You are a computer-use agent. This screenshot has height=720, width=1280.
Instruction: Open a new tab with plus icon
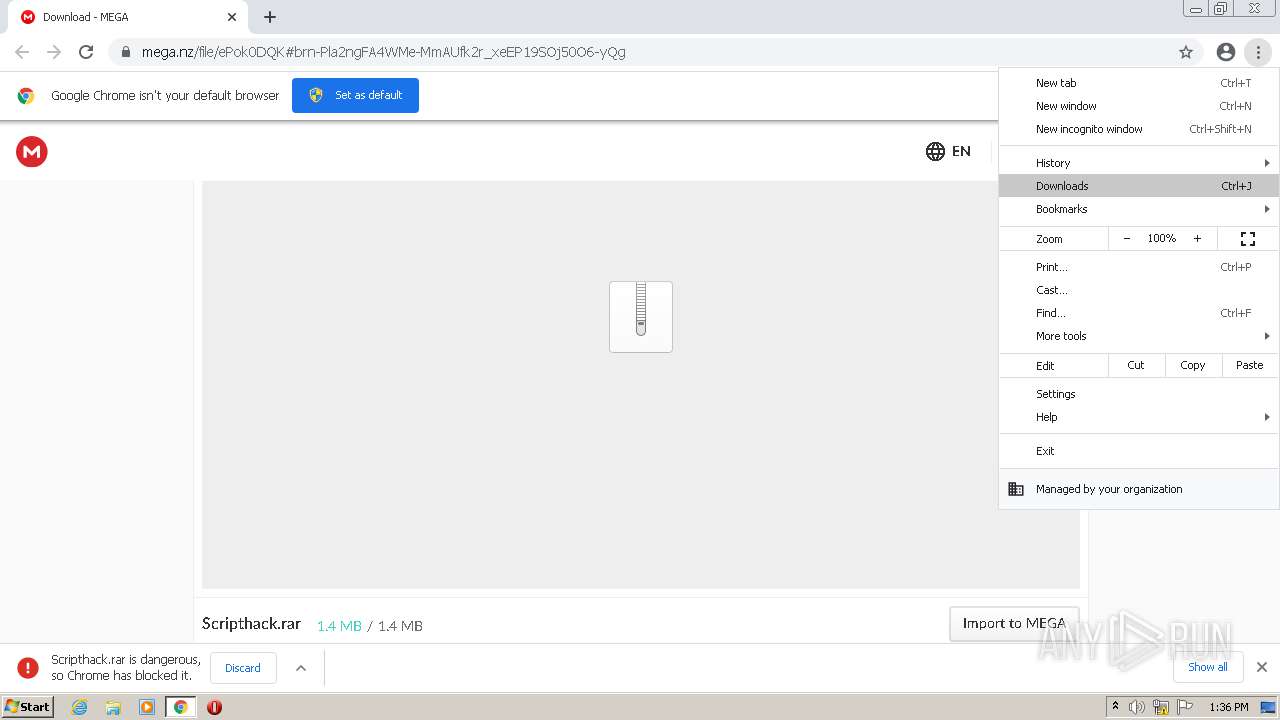pyautogui.click(x=270, y=17)
